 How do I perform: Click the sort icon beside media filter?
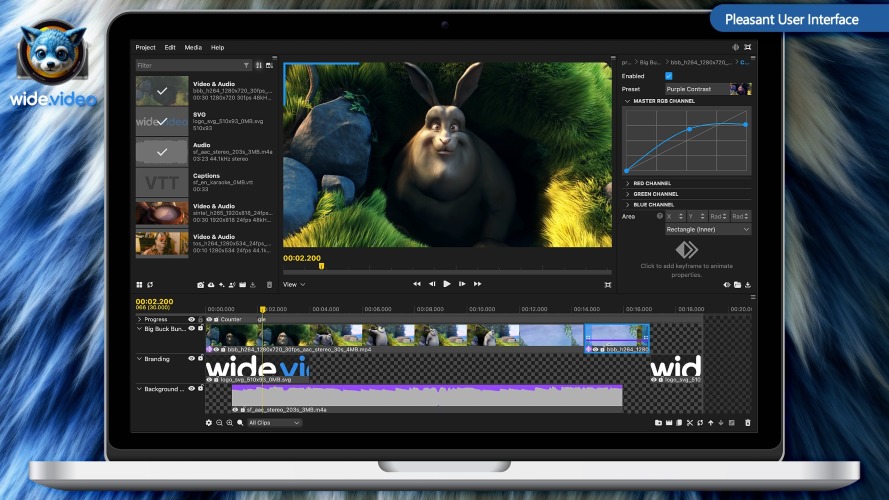click(259, 65)
